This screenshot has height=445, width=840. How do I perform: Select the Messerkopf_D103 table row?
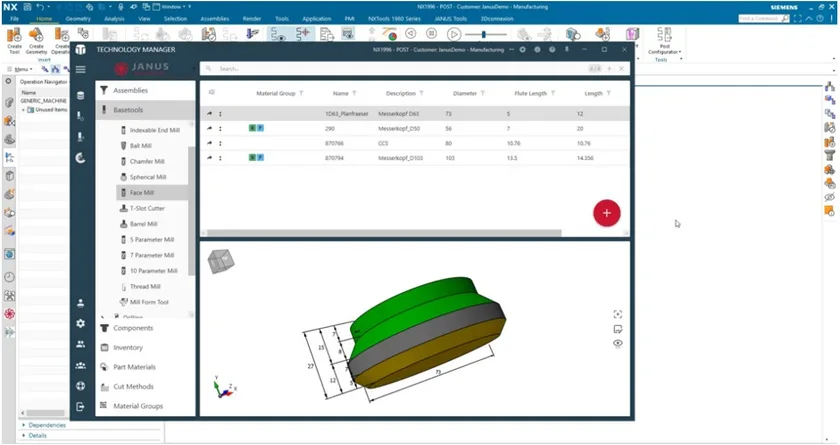pos(415,158)
